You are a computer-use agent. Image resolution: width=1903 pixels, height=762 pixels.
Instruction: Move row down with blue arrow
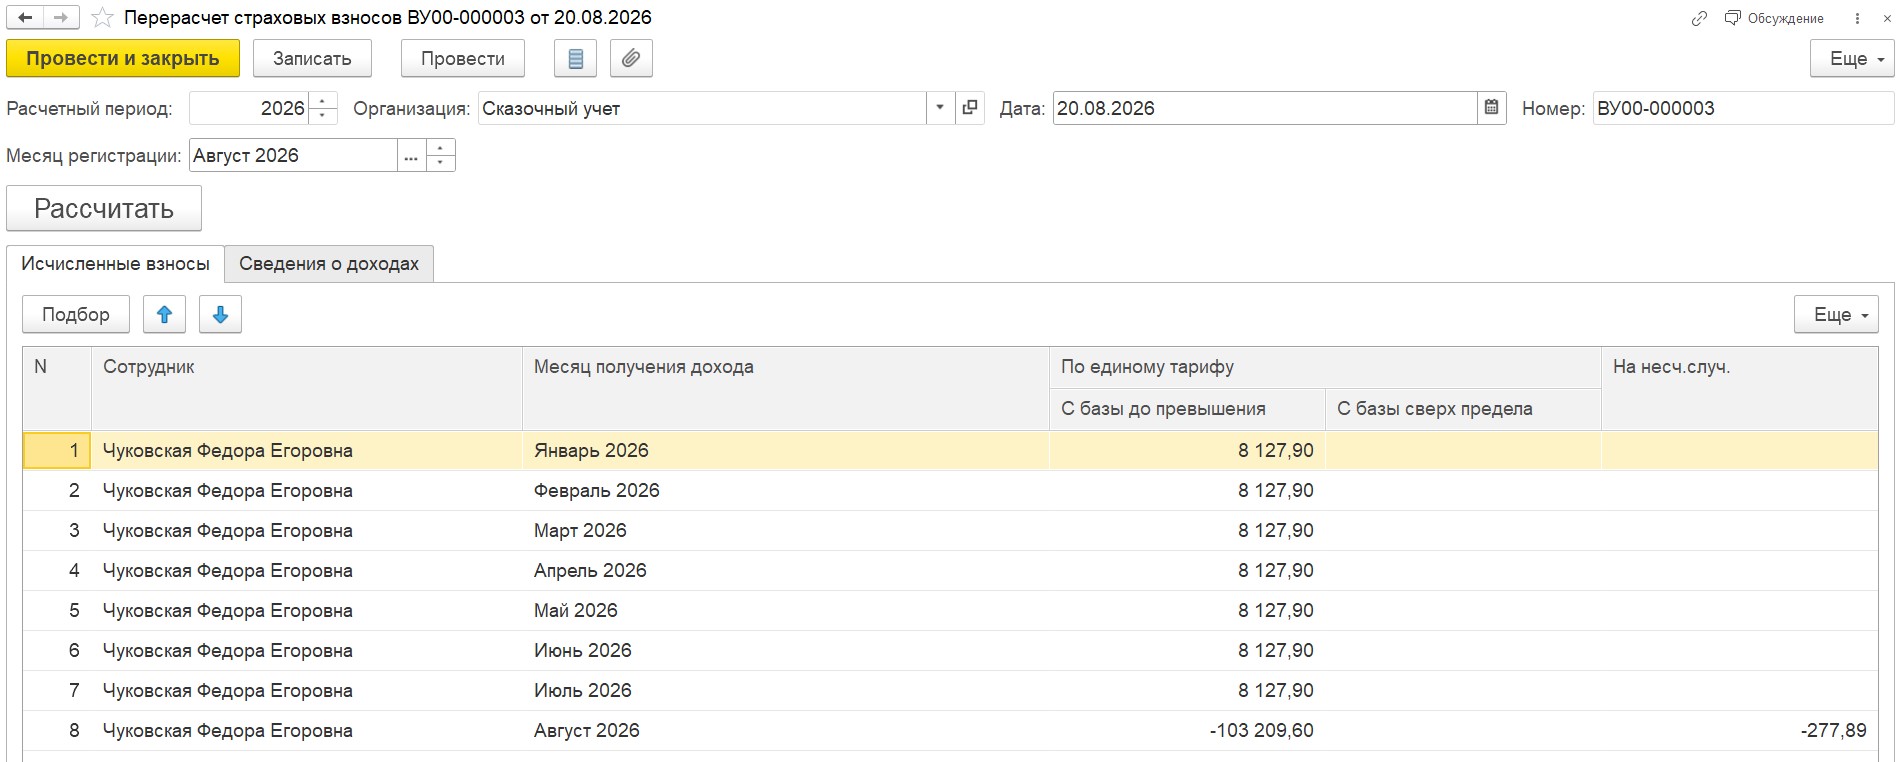pyautogui.click(x=221, y=314)
